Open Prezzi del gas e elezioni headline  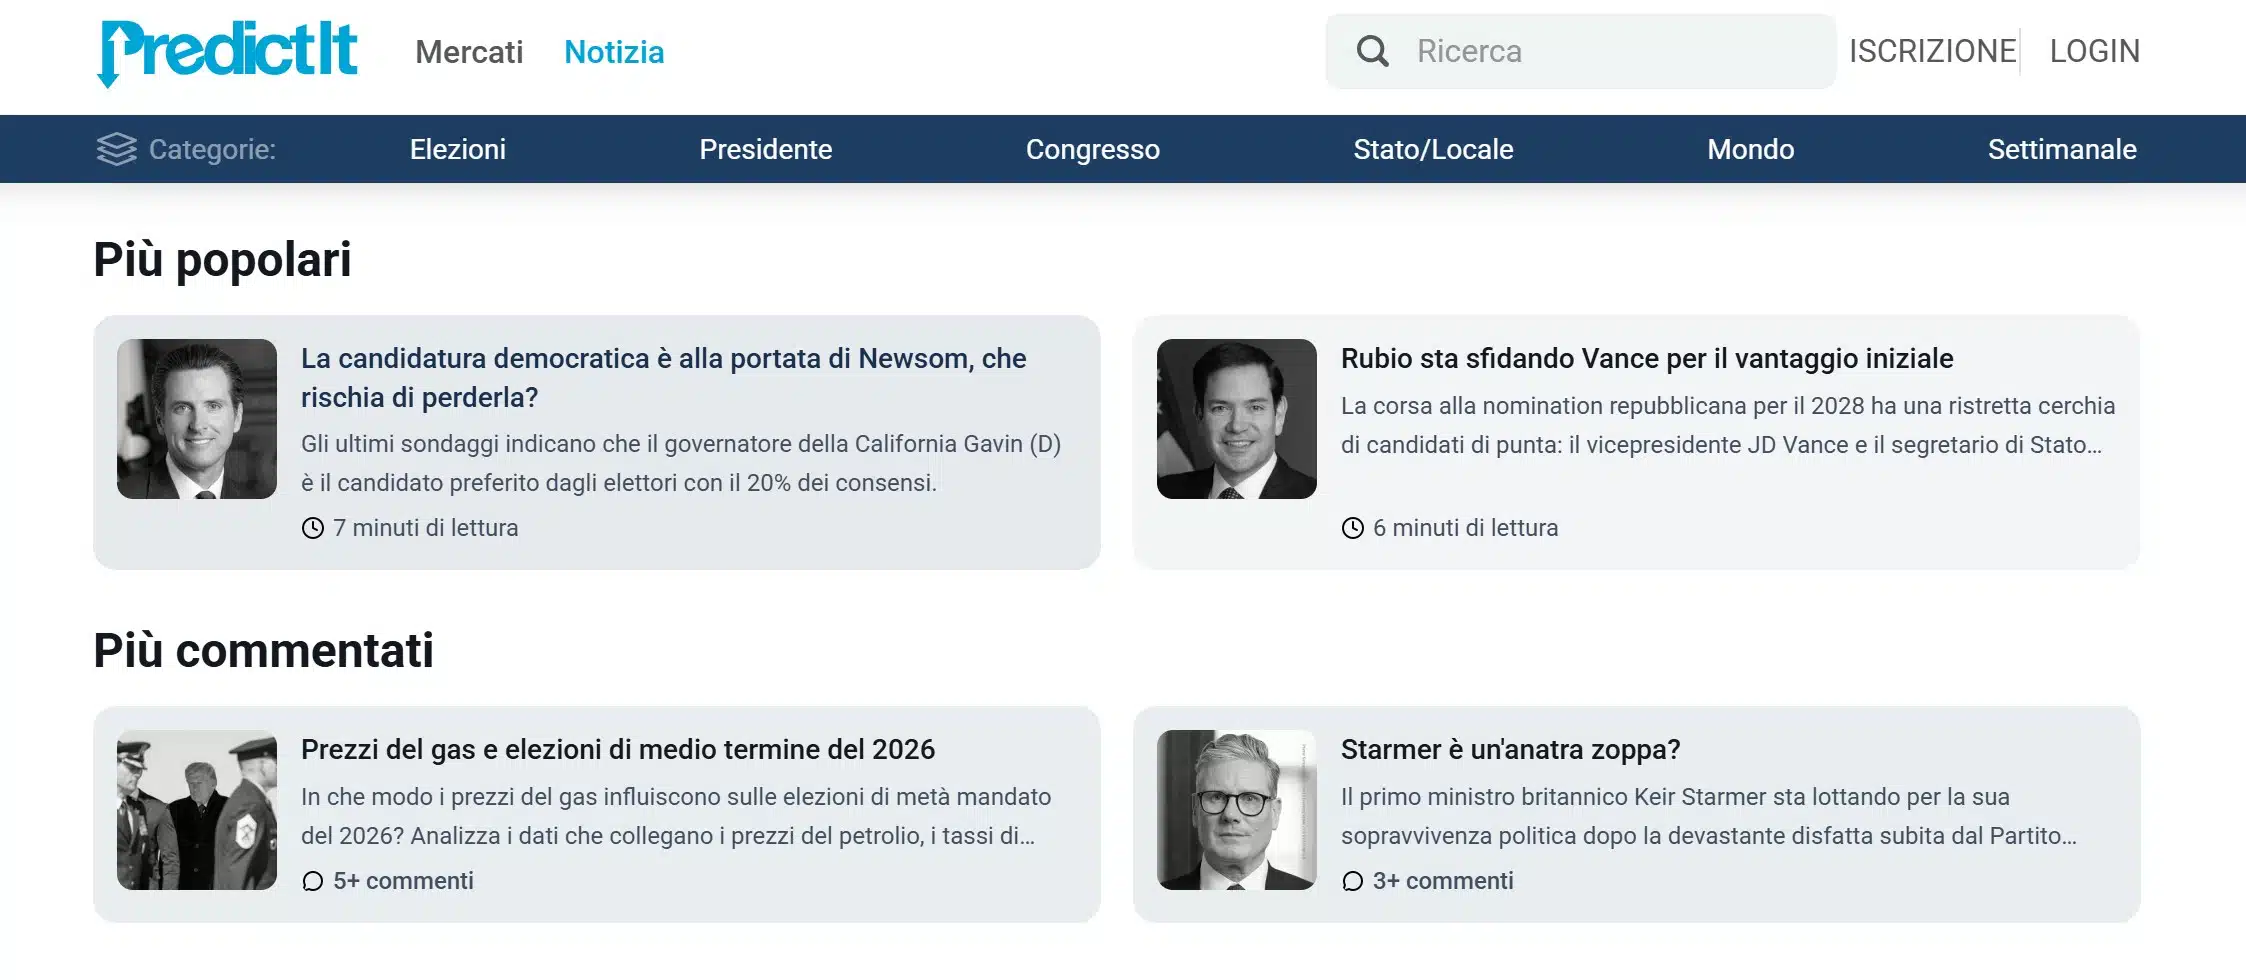point(618,749)
